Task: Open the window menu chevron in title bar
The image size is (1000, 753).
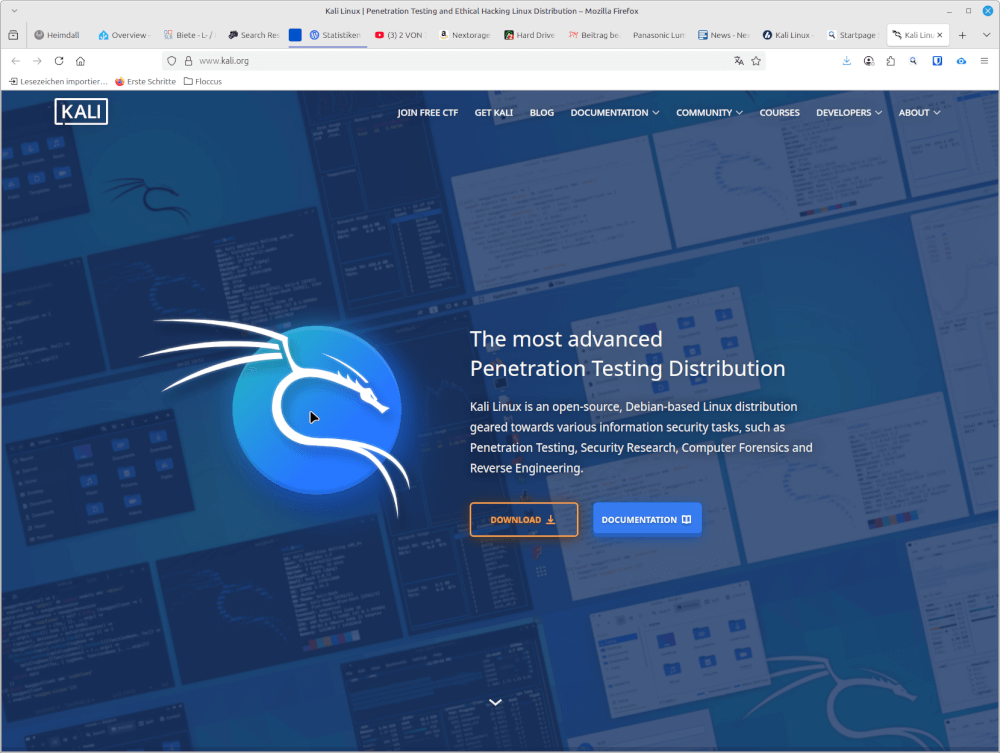Action: click(x=14, y=11)
